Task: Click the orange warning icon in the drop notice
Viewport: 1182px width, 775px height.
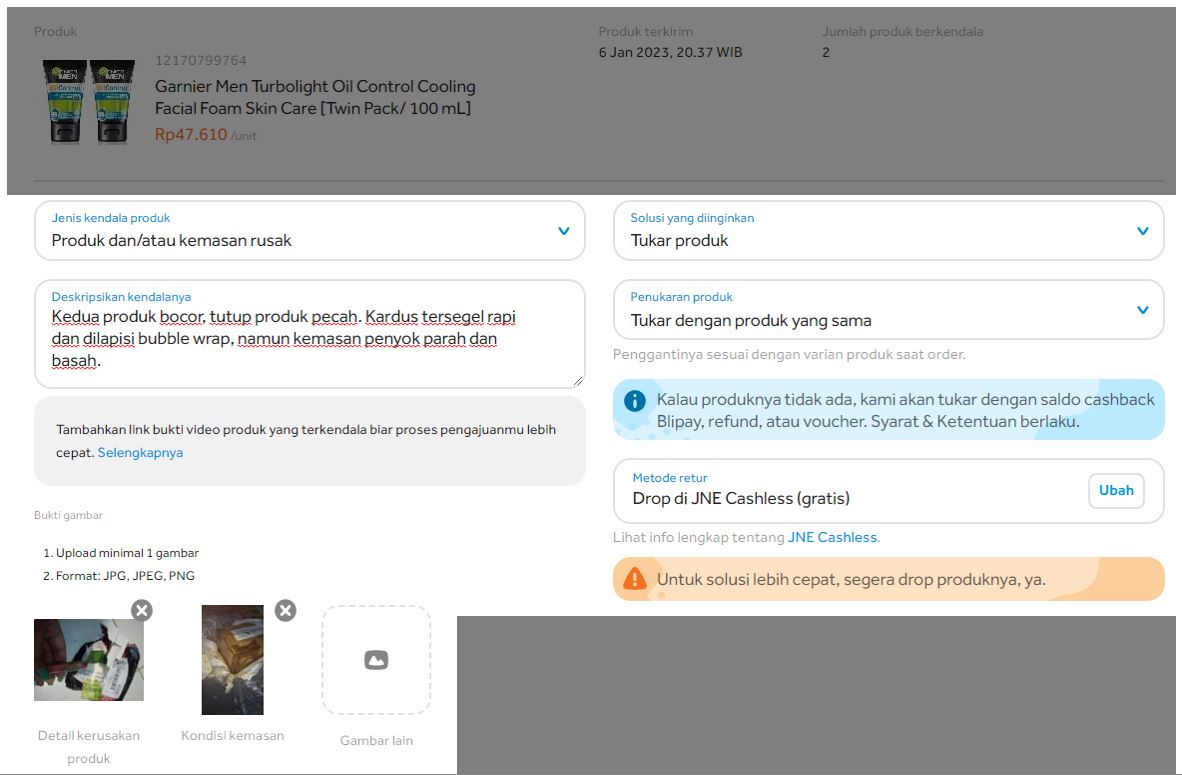Action: click(635, 579)
